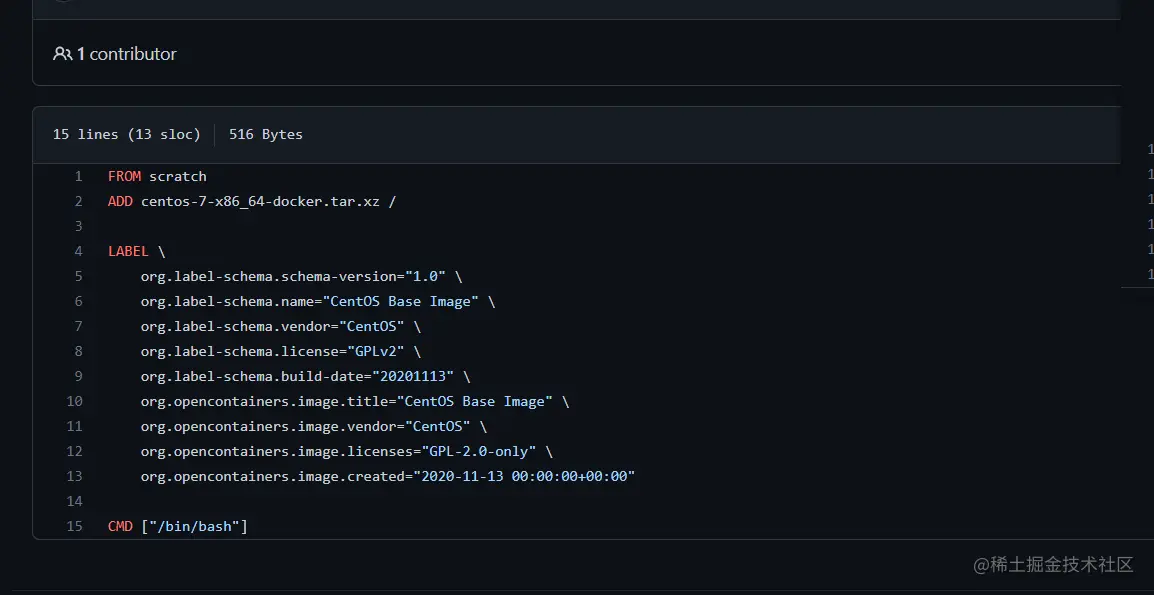The image size is (1154, 595).
Task: Select line number 1
Action: (x=78, y=177)
